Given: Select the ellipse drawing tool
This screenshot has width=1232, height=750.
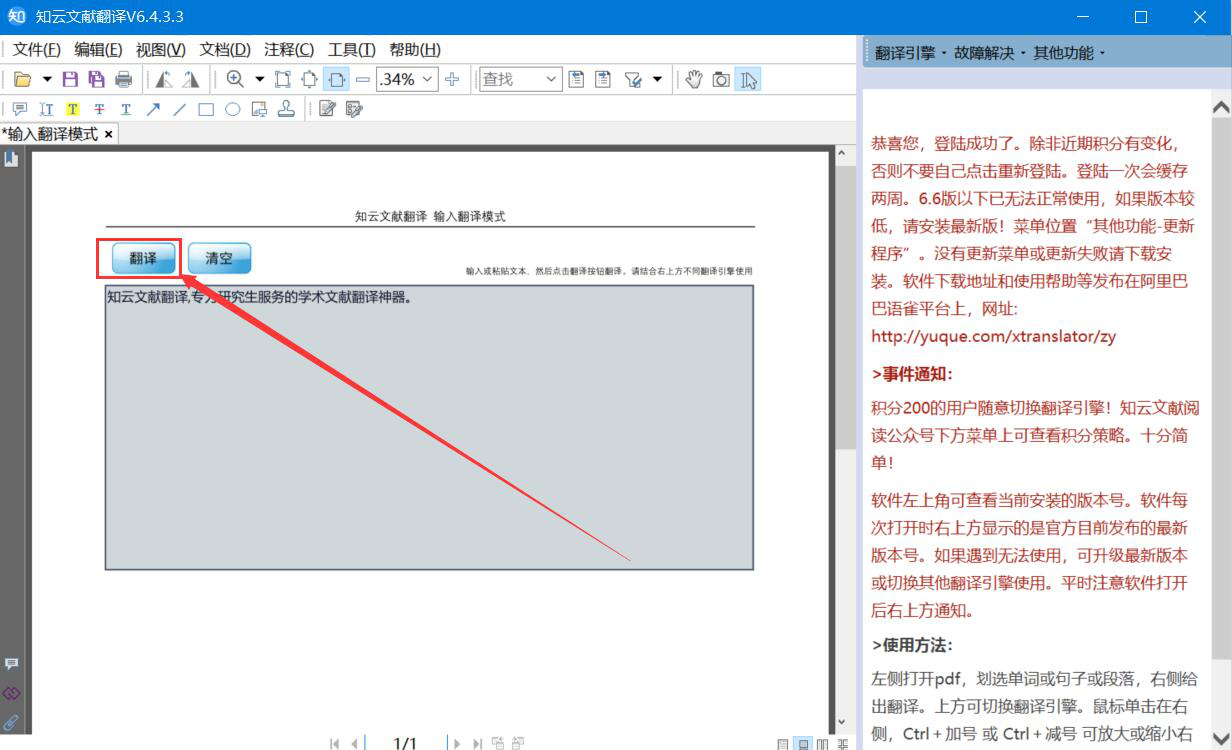Looking at the screenshot, I should (x=232, y=109).
